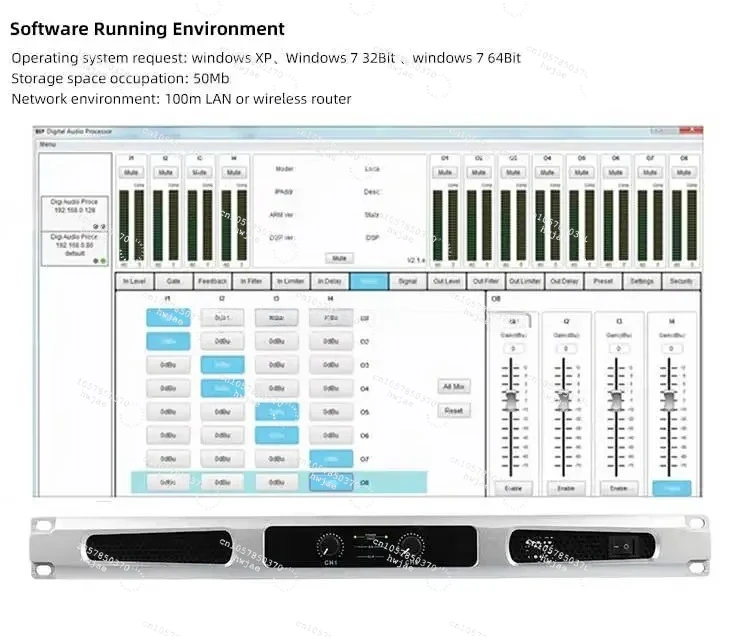This screenshot has height=639, width=750.
Task: Toggle matrix cell I1 to O7
Action: pyautogui.click(x=168, y=459)
